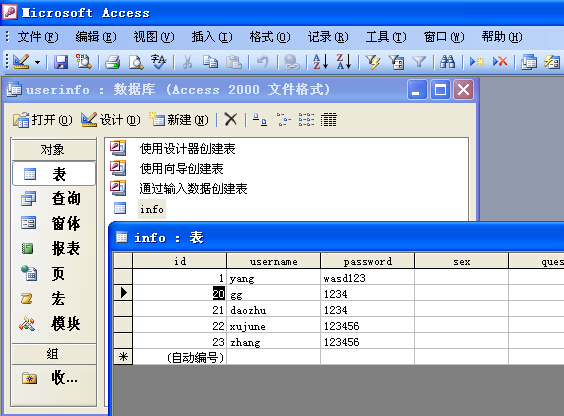Viewport: 564px width, 416px height.
Task: Switch to Small Icons view
Action: (283, 119)
